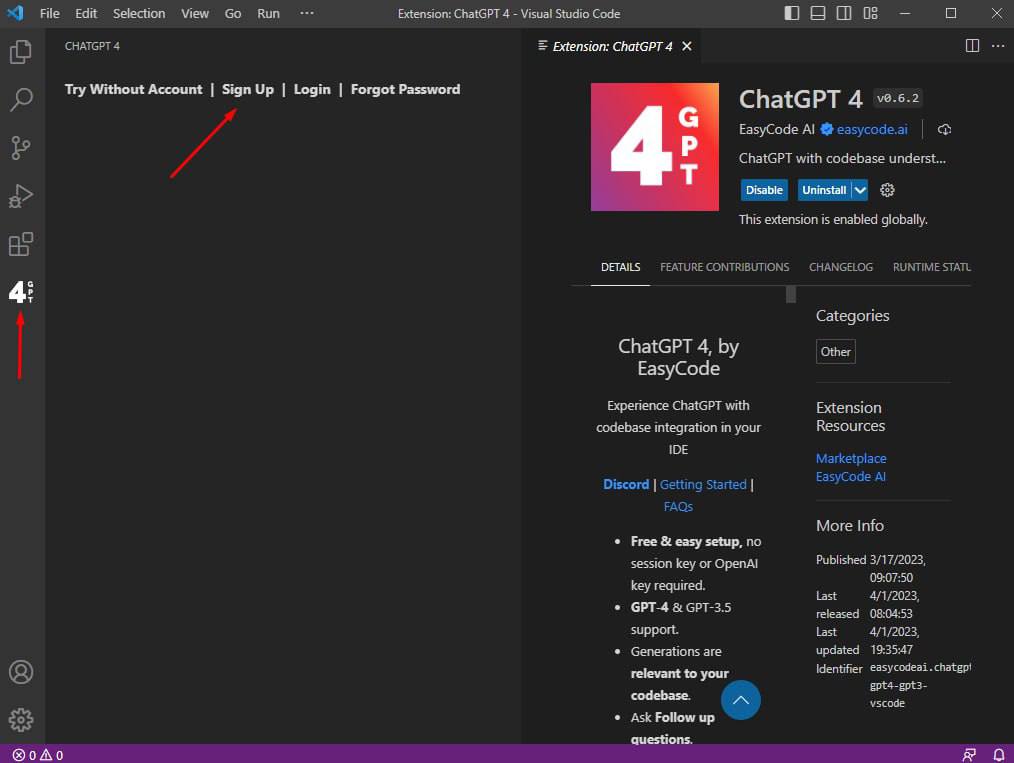Click the readme scrollbar thumb

(x=791, y=294)
